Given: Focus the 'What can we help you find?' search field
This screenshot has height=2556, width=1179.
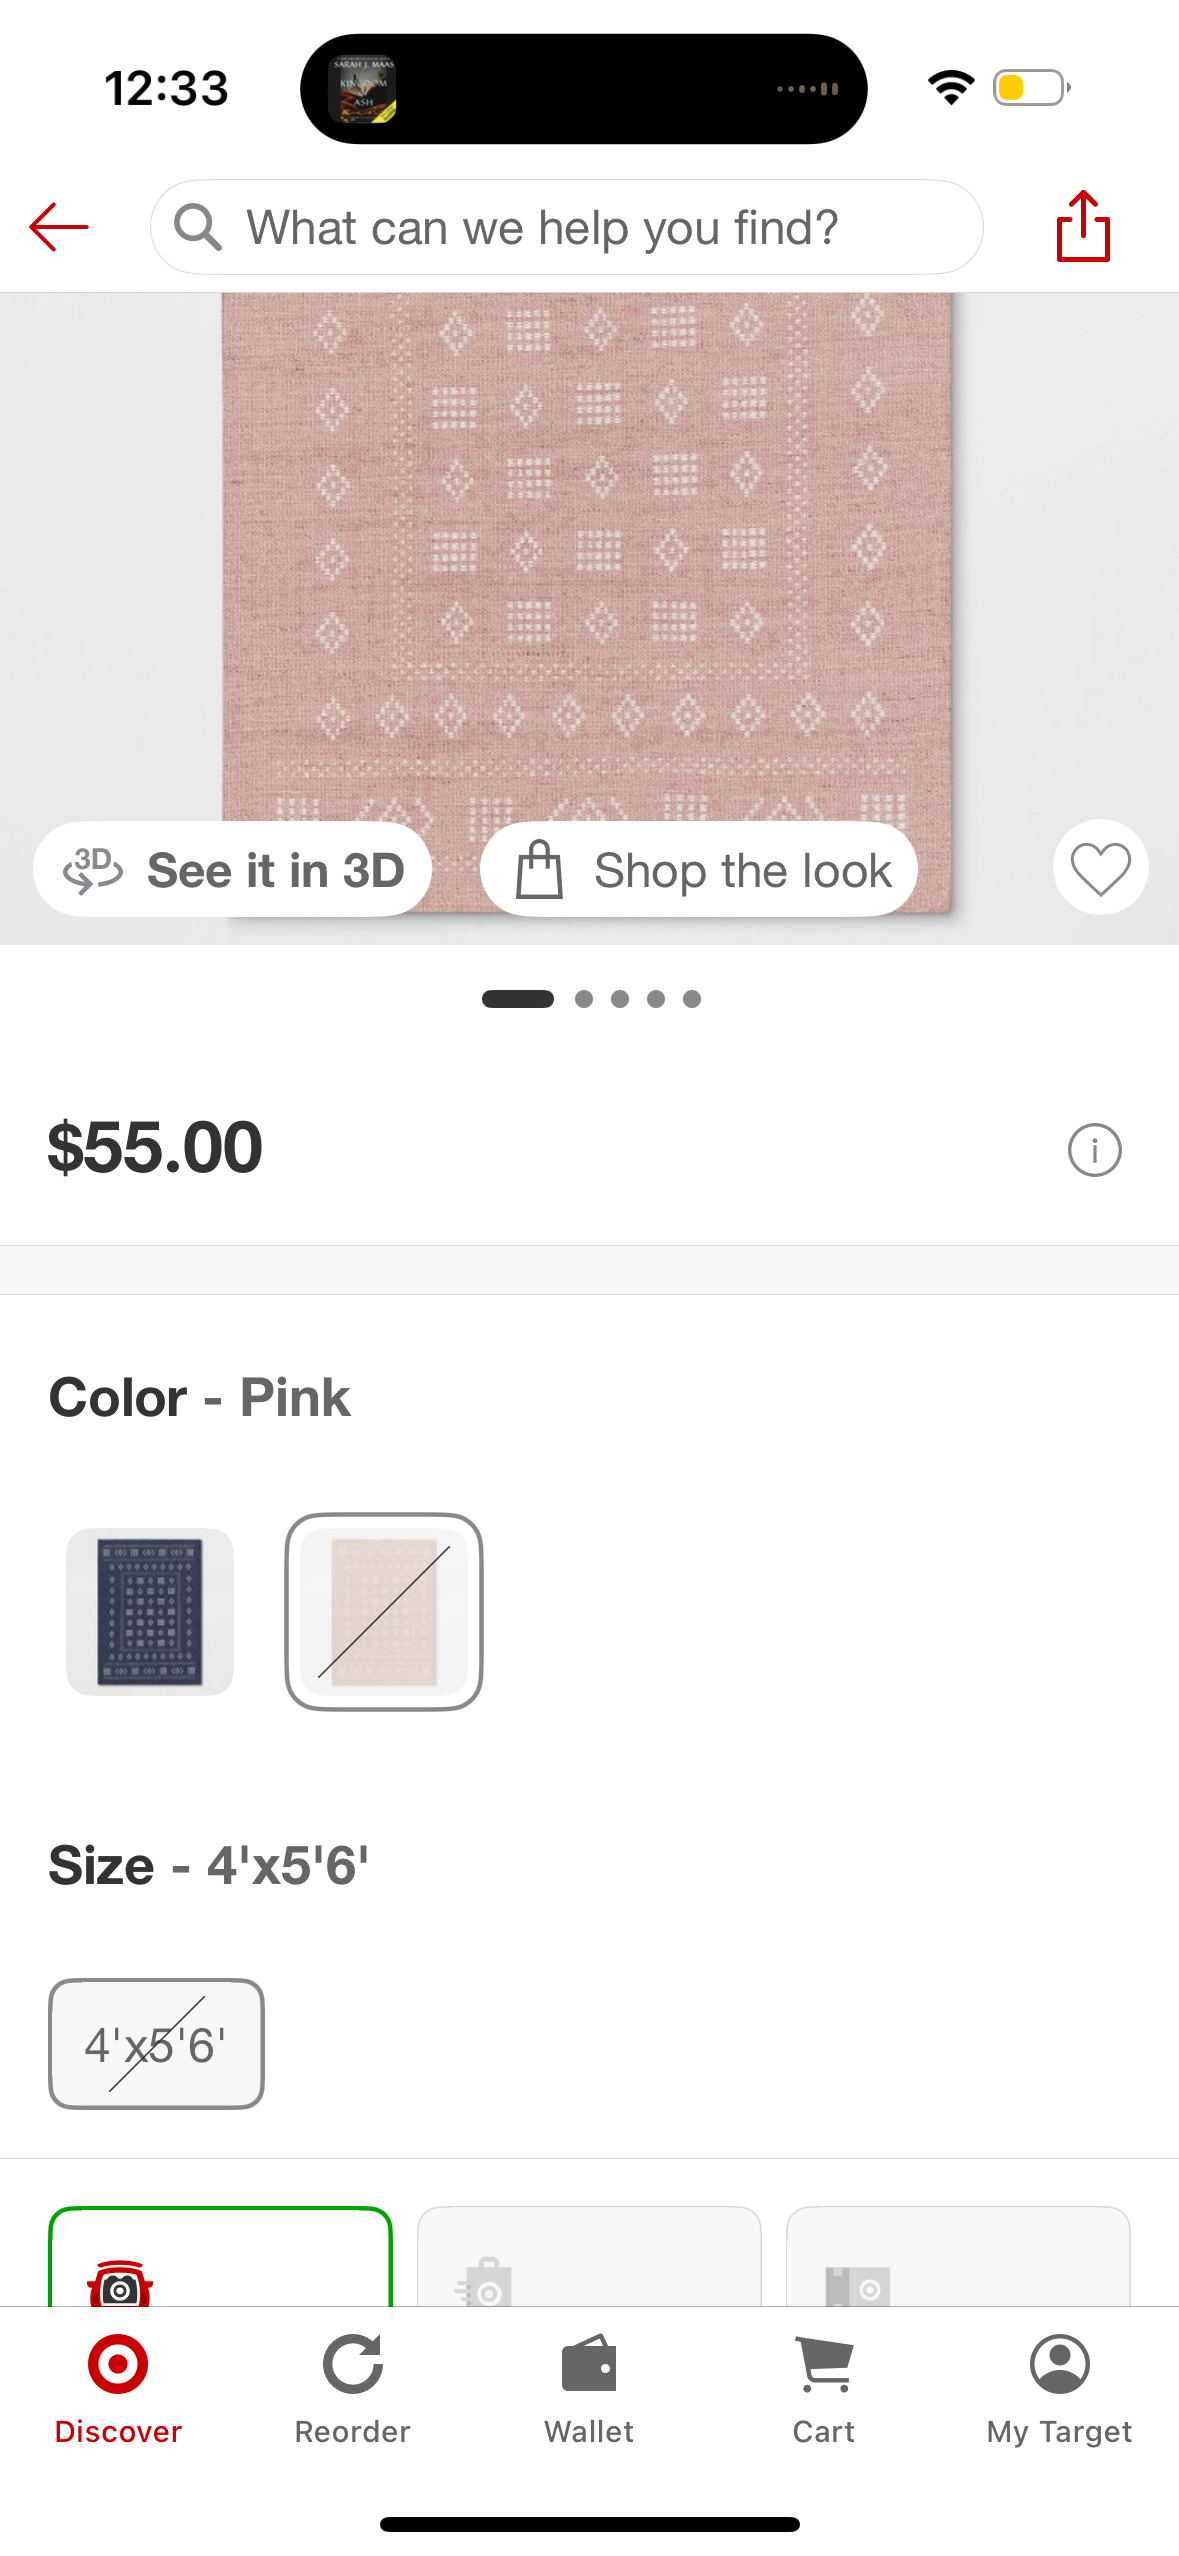Looking at the screenshot, I should click(x=590, y=227).
